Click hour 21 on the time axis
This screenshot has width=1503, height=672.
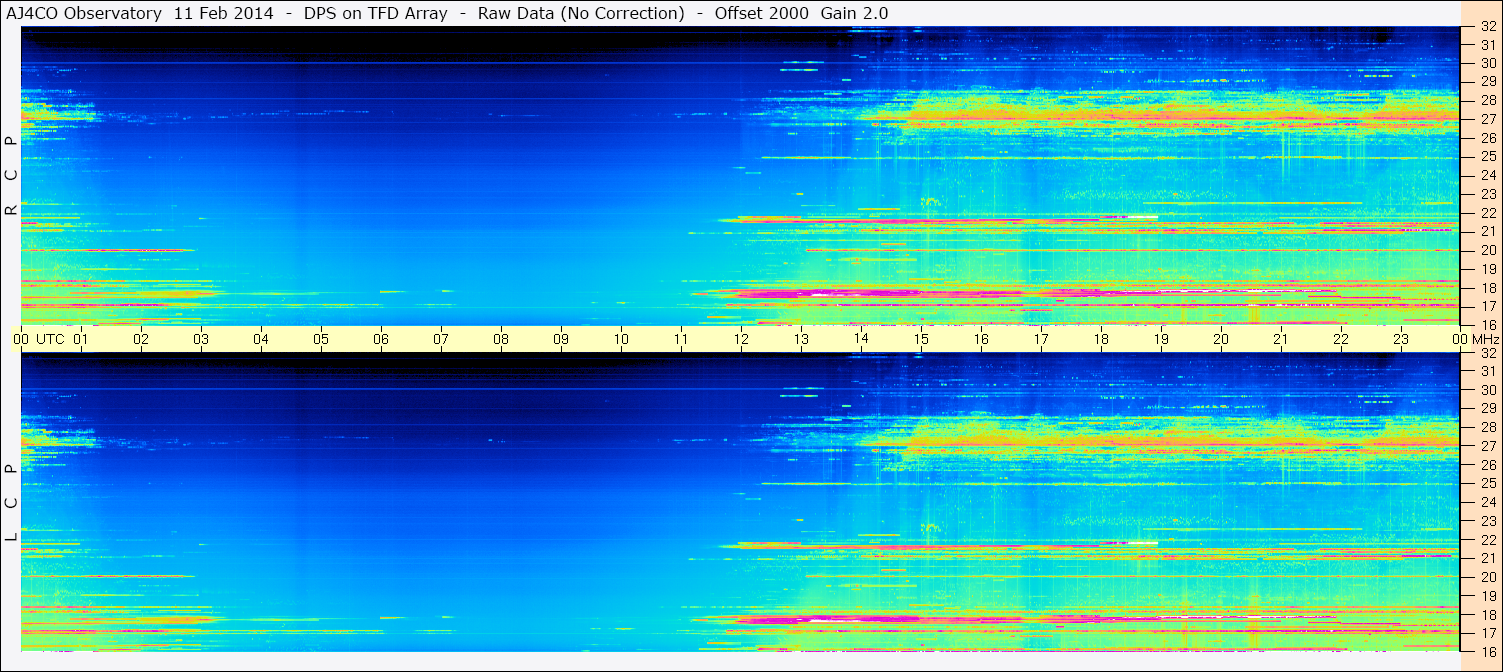(x=1281, y=339)
